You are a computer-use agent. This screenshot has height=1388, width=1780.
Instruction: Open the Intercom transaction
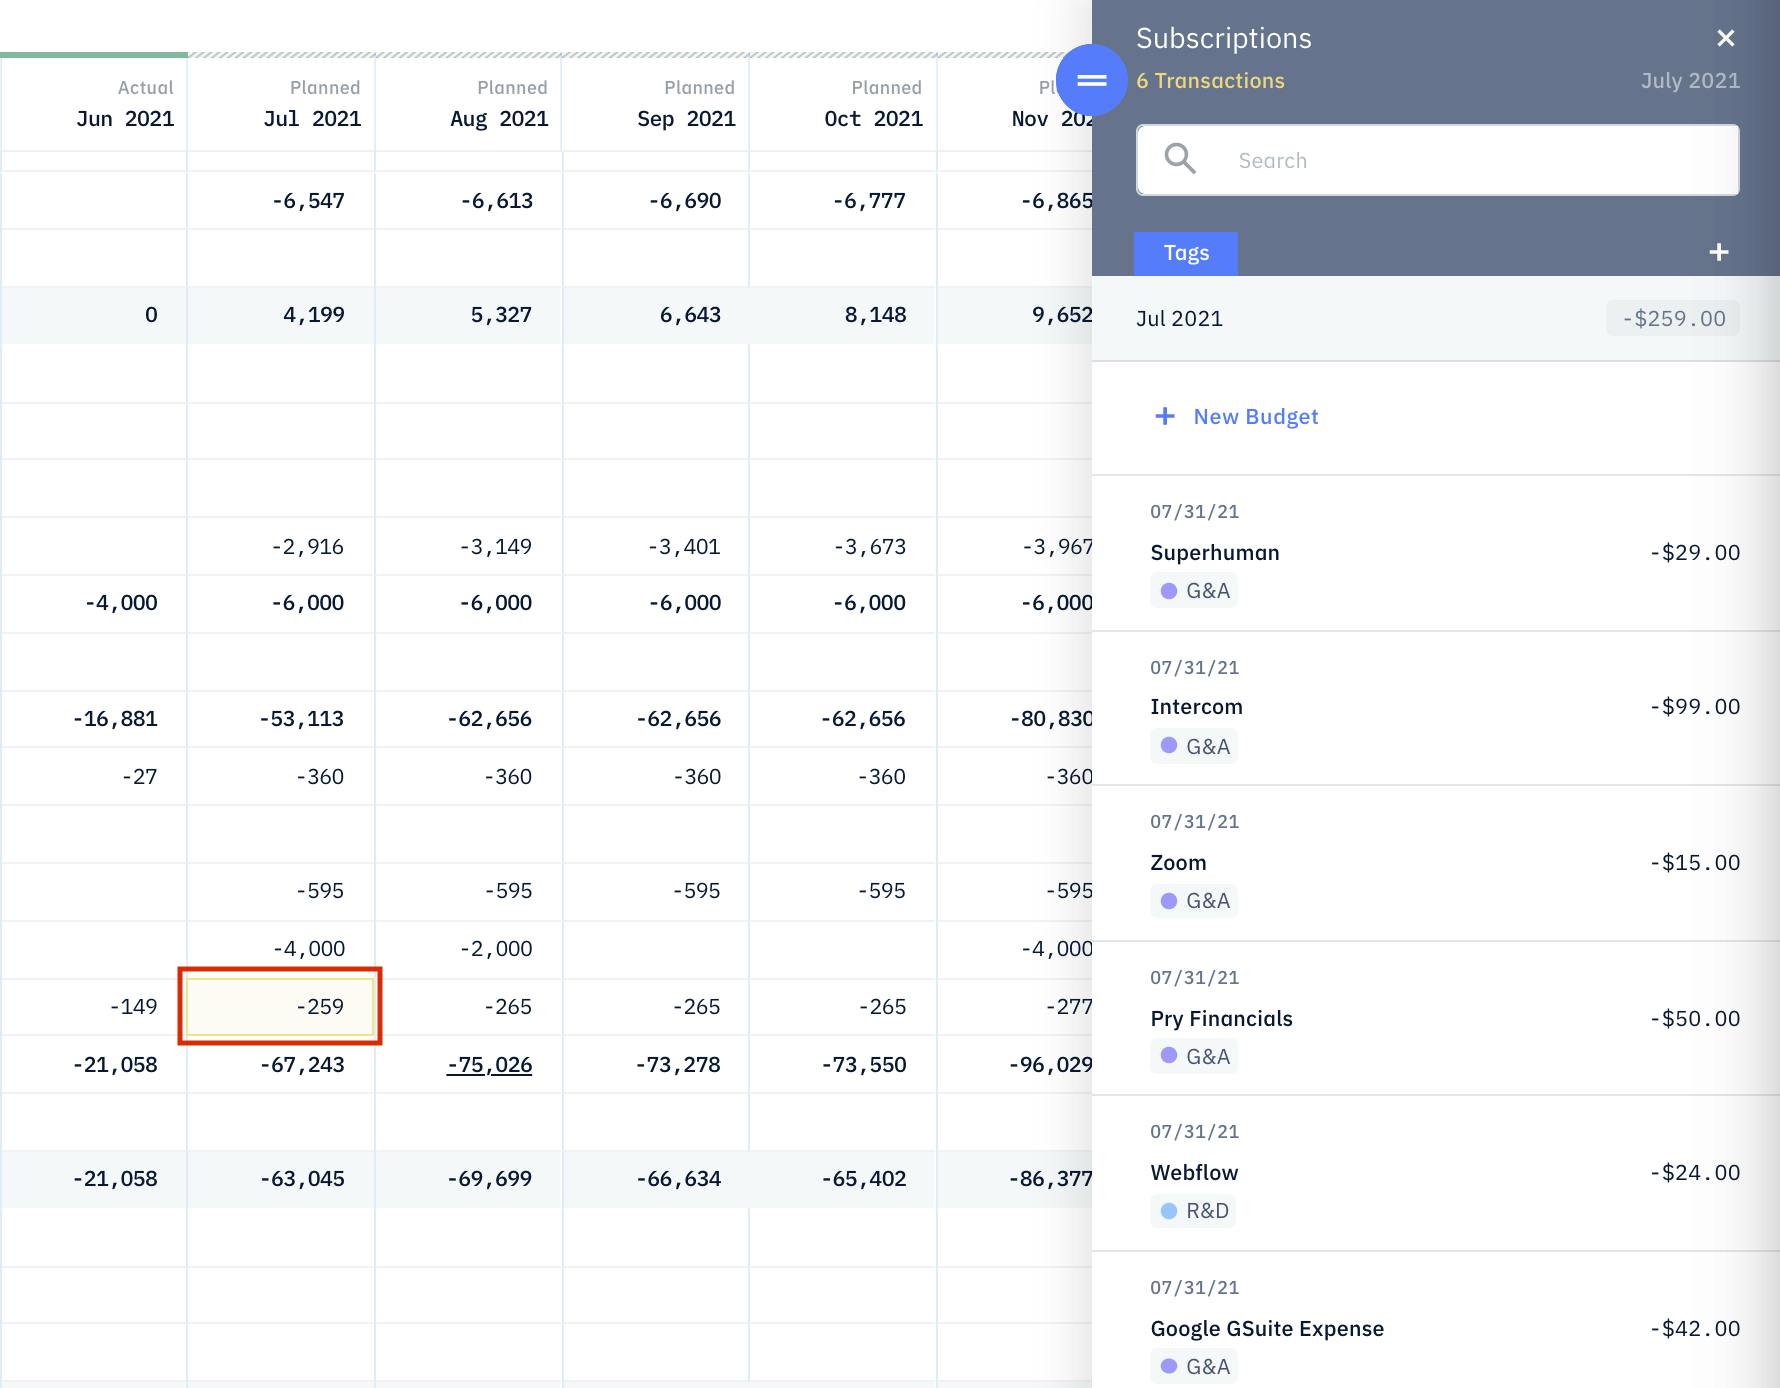click(1436, 708)
